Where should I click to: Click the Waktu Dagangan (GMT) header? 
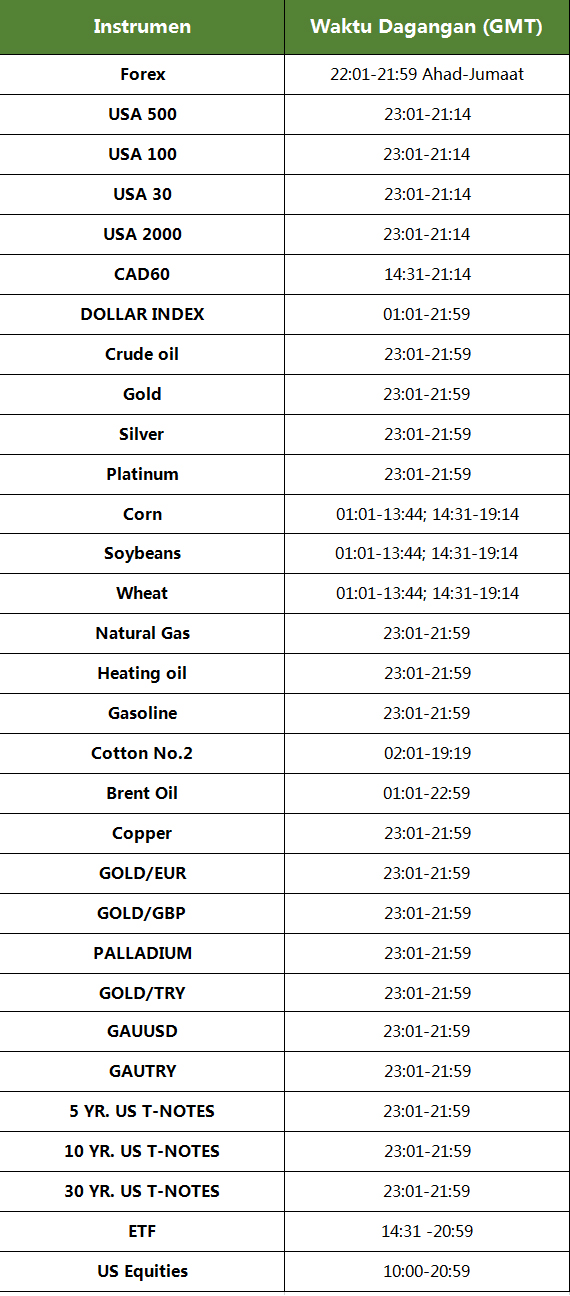coord(427,27)
